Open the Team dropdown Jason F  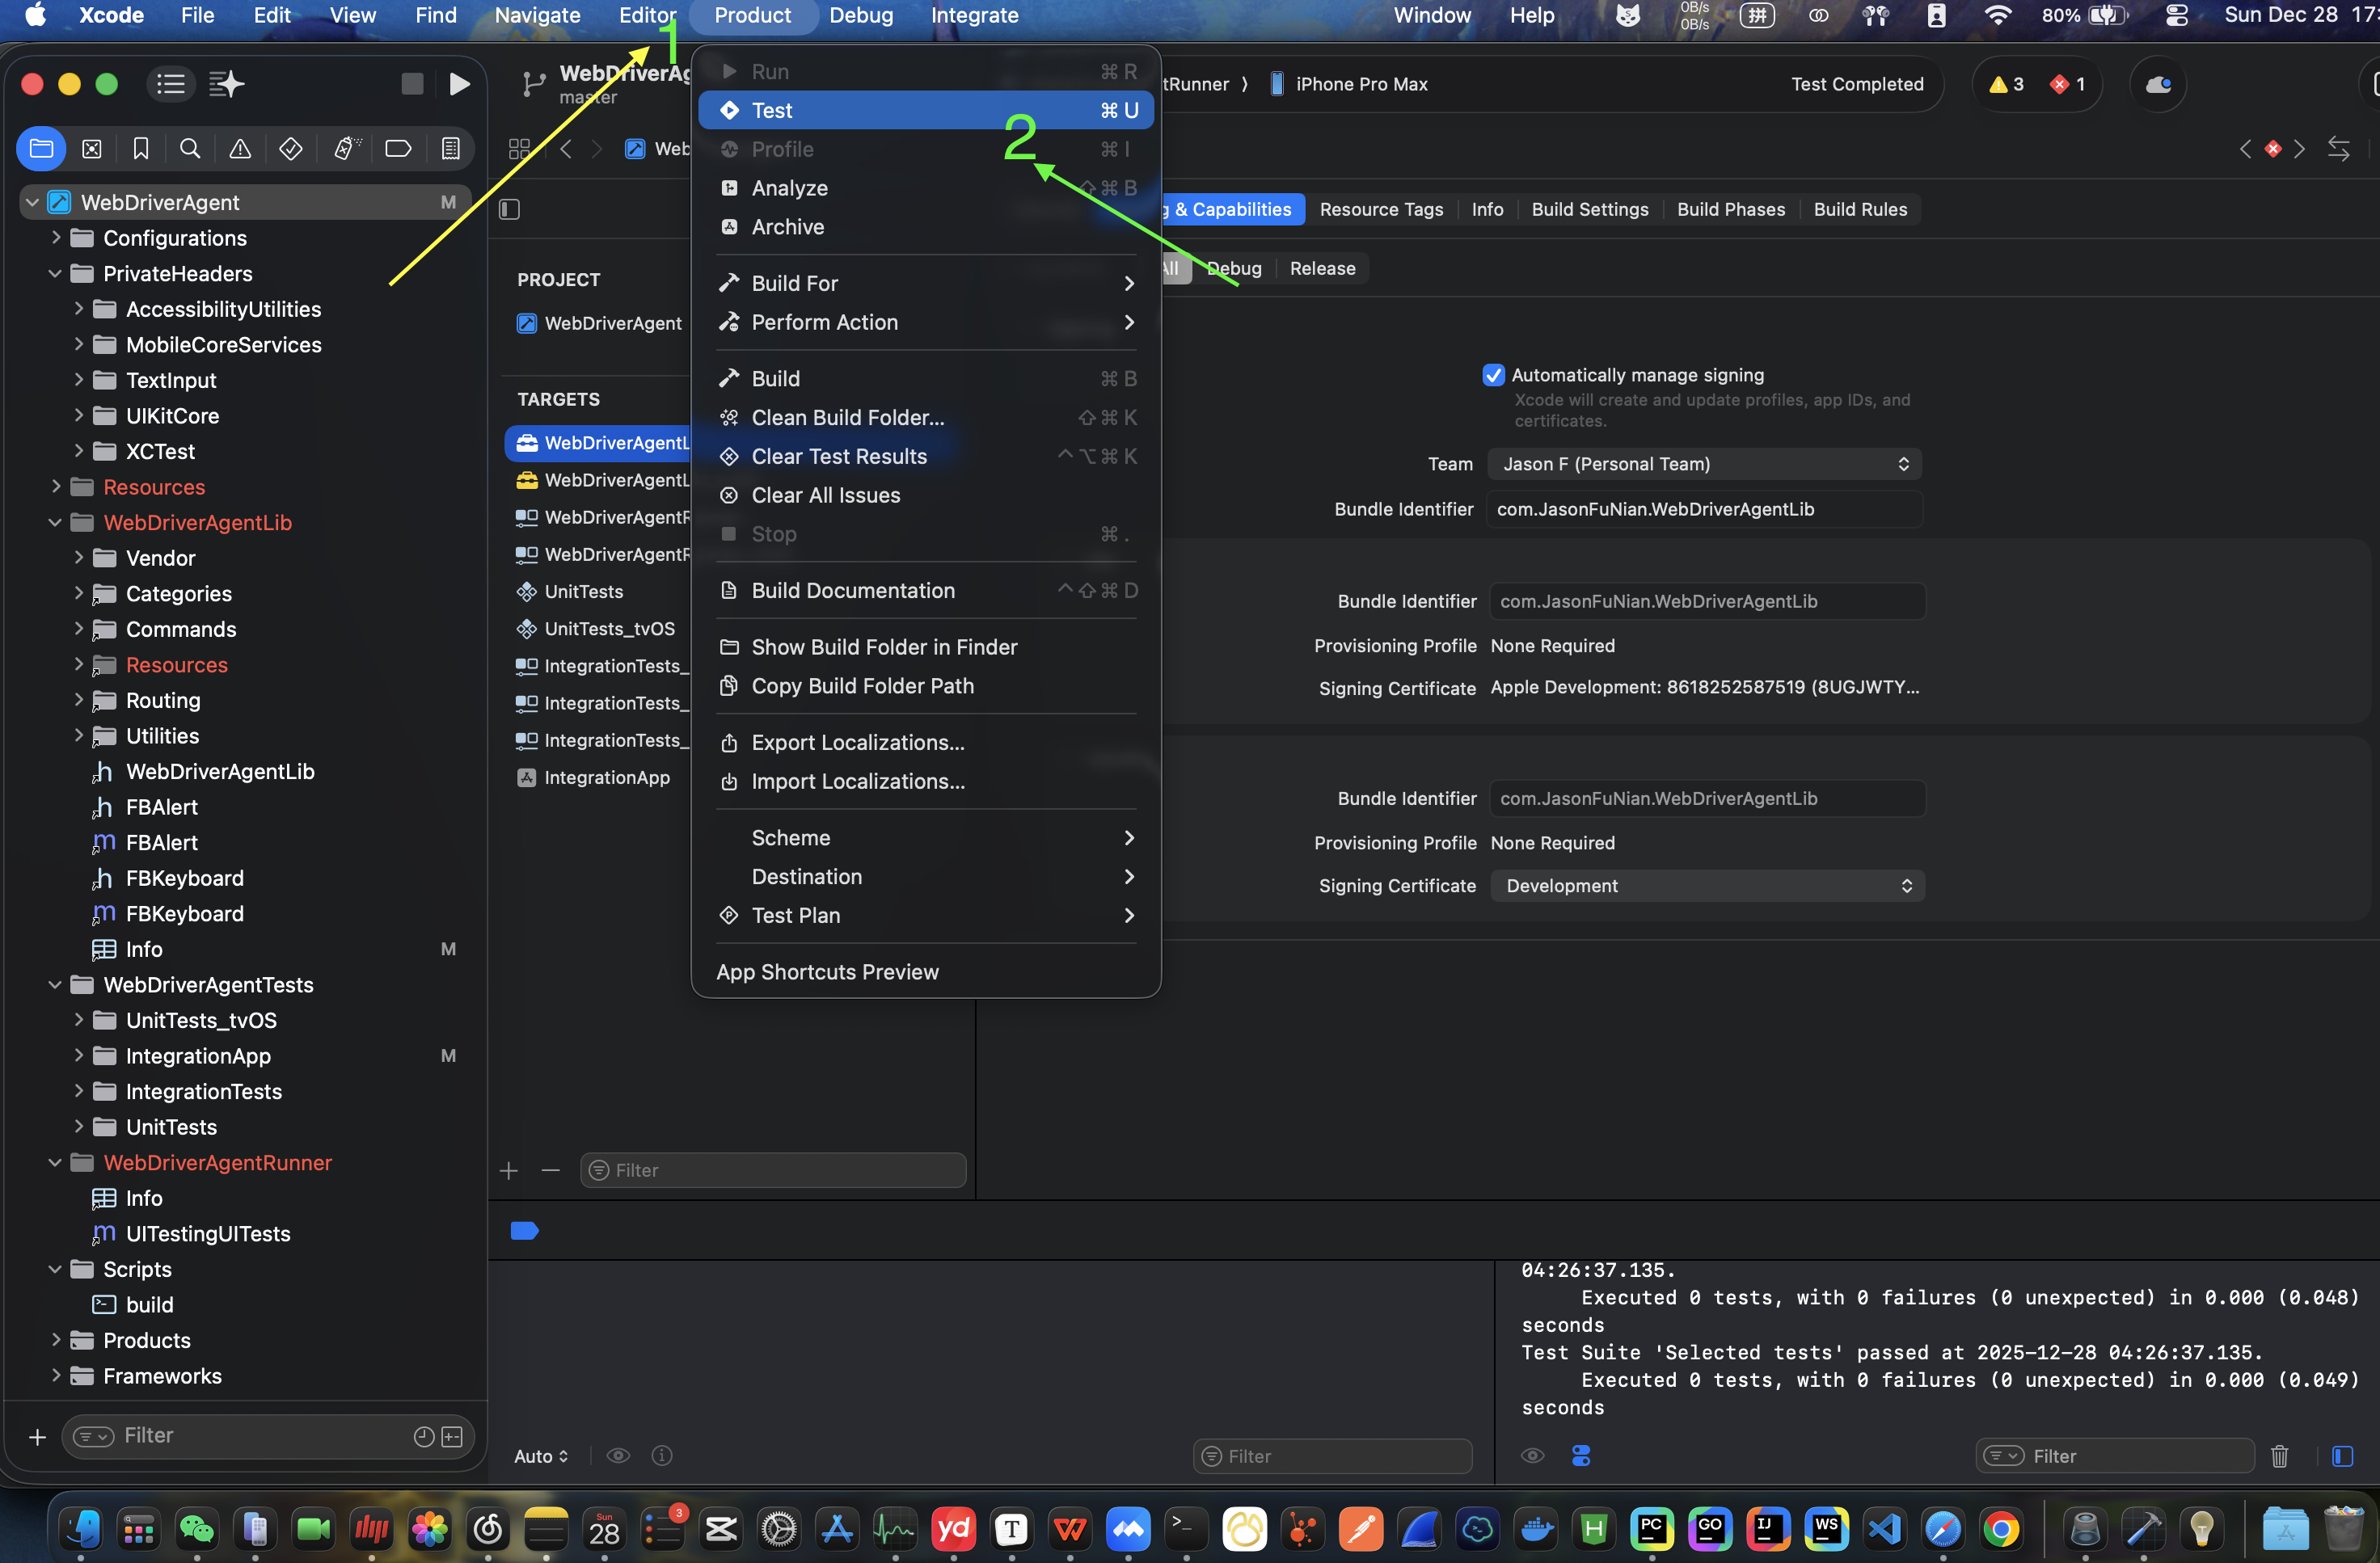1704,464
